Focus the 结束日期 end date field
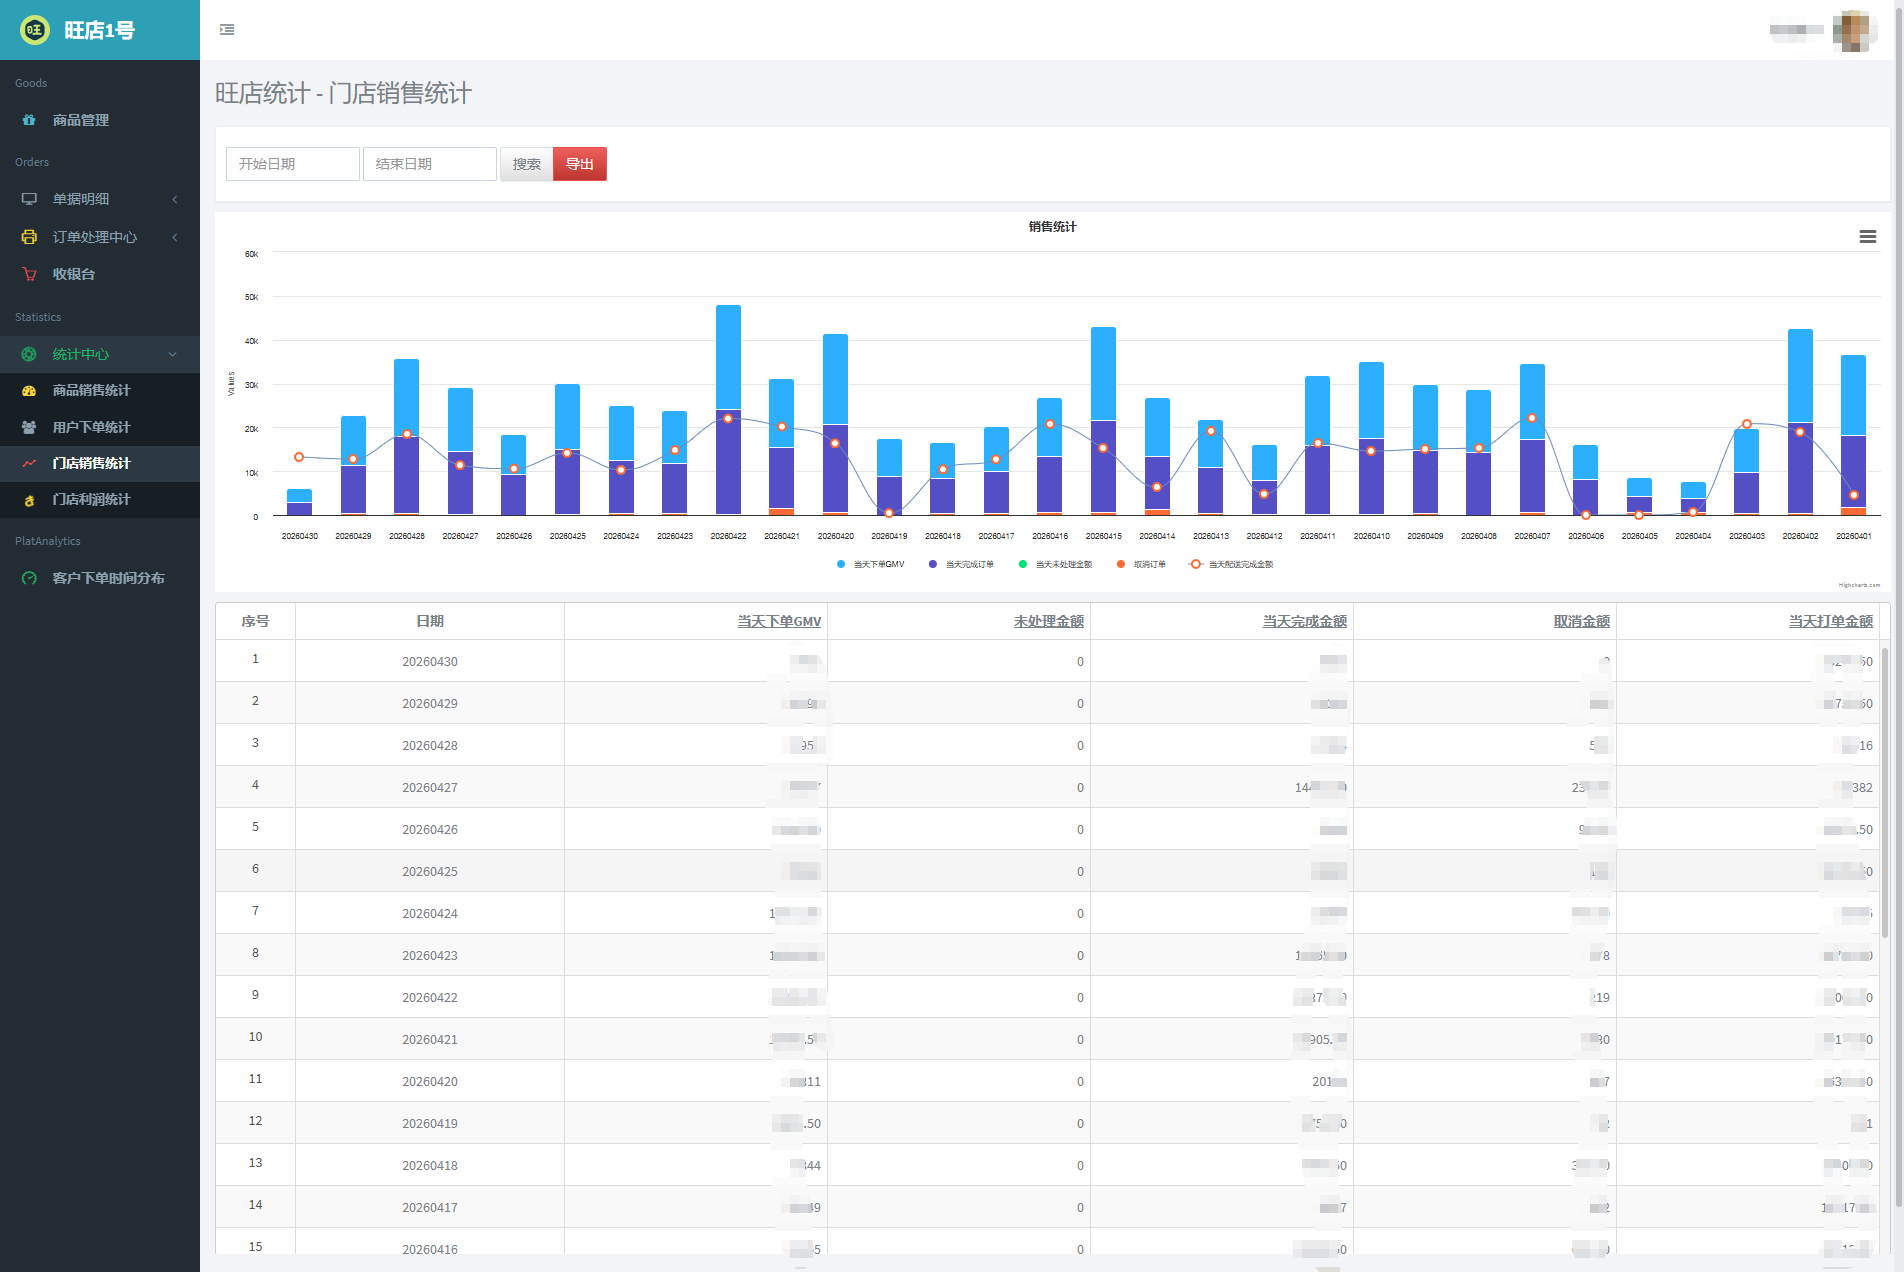 429,164
